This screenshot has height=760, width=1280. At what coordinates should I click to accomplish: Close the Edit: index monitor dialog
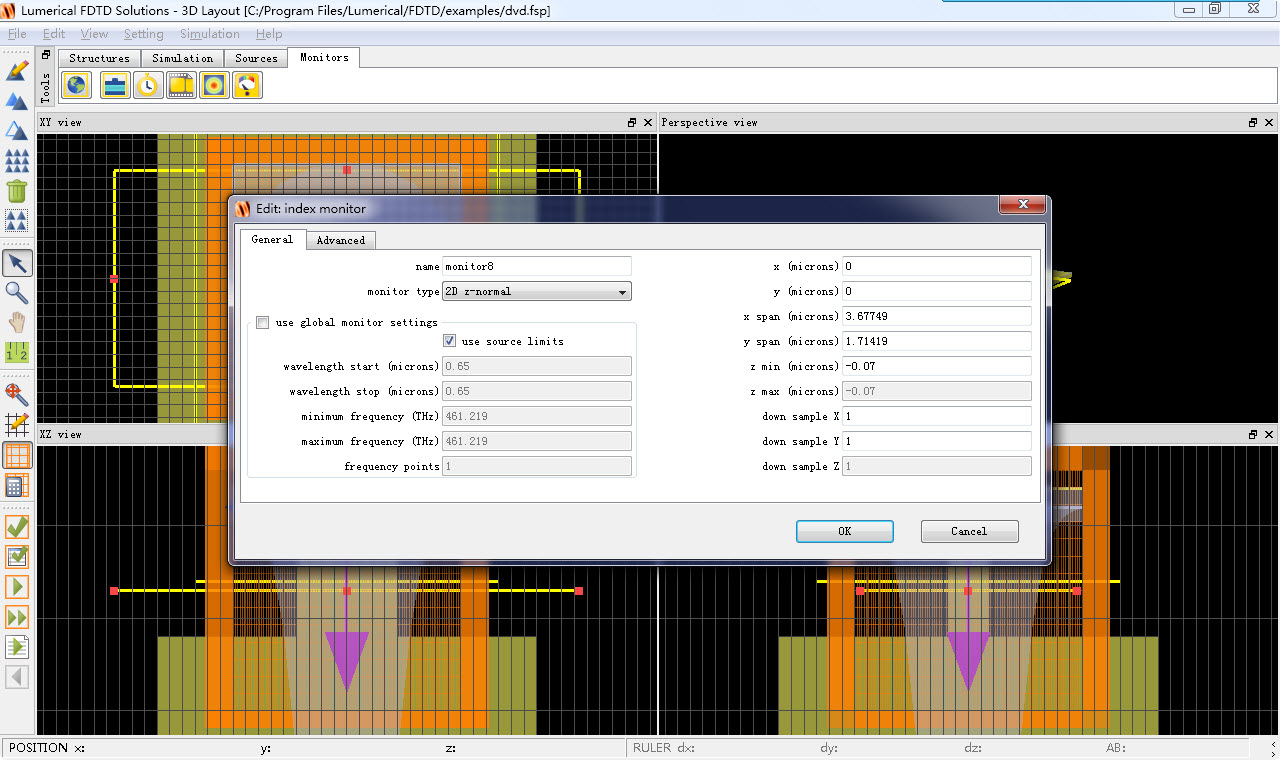point(1023,204)
